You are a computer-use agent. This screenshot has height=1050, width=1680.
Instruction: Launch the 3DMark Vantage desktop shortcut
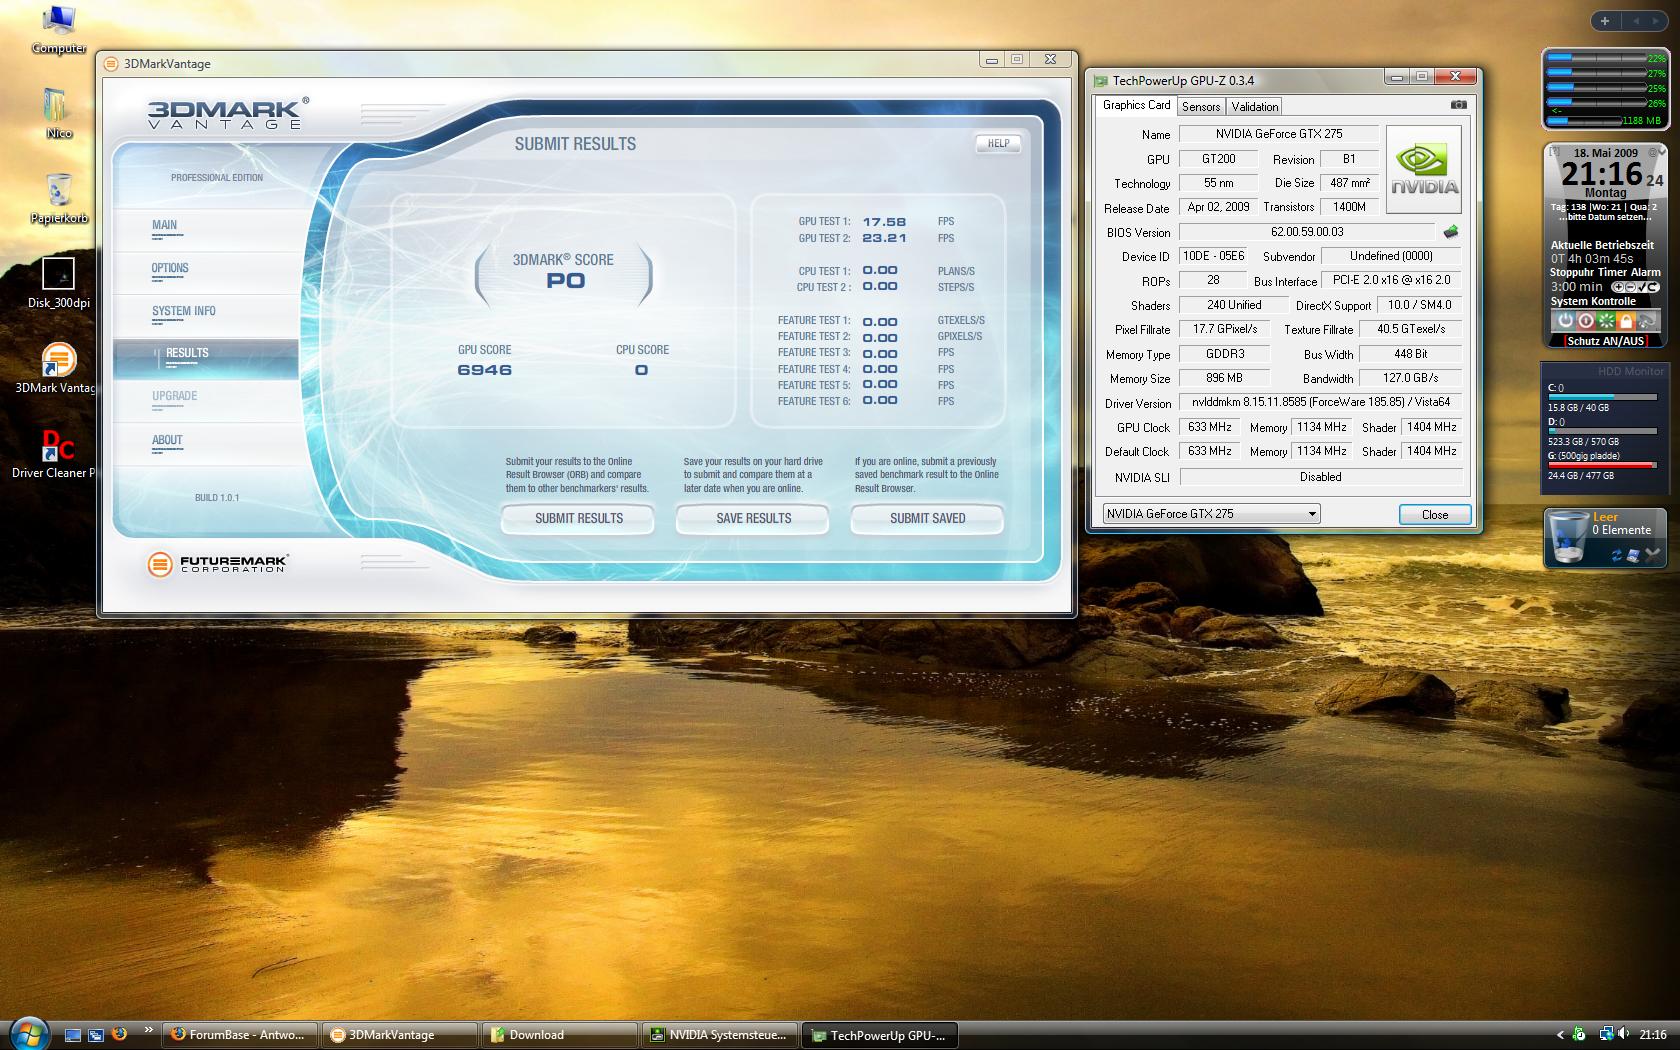pos(58,368)
